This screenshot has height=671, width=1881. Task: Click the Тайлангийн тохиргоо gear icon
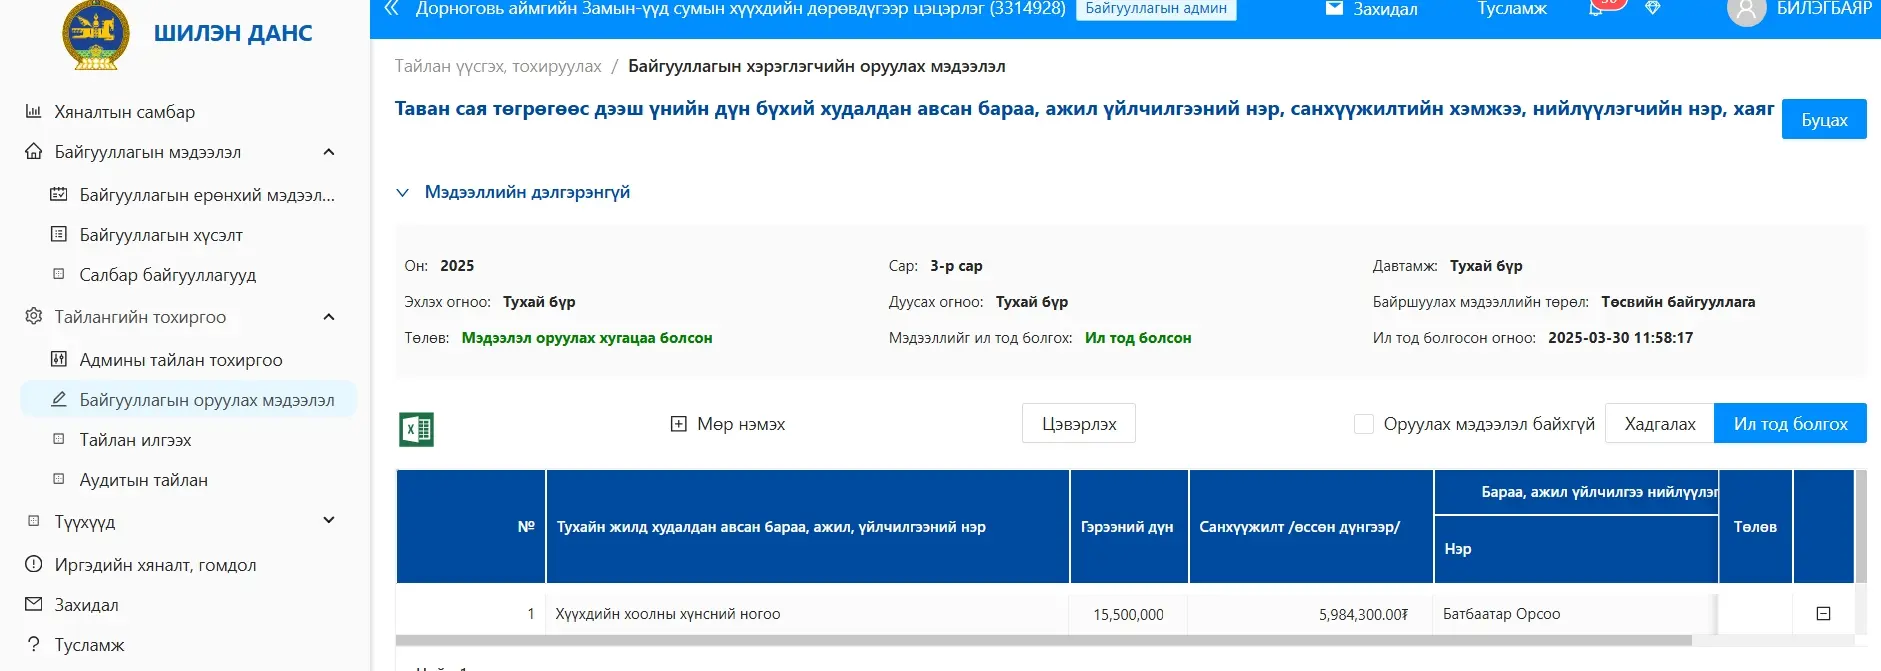pyautogui.click(x=33, y=317)
